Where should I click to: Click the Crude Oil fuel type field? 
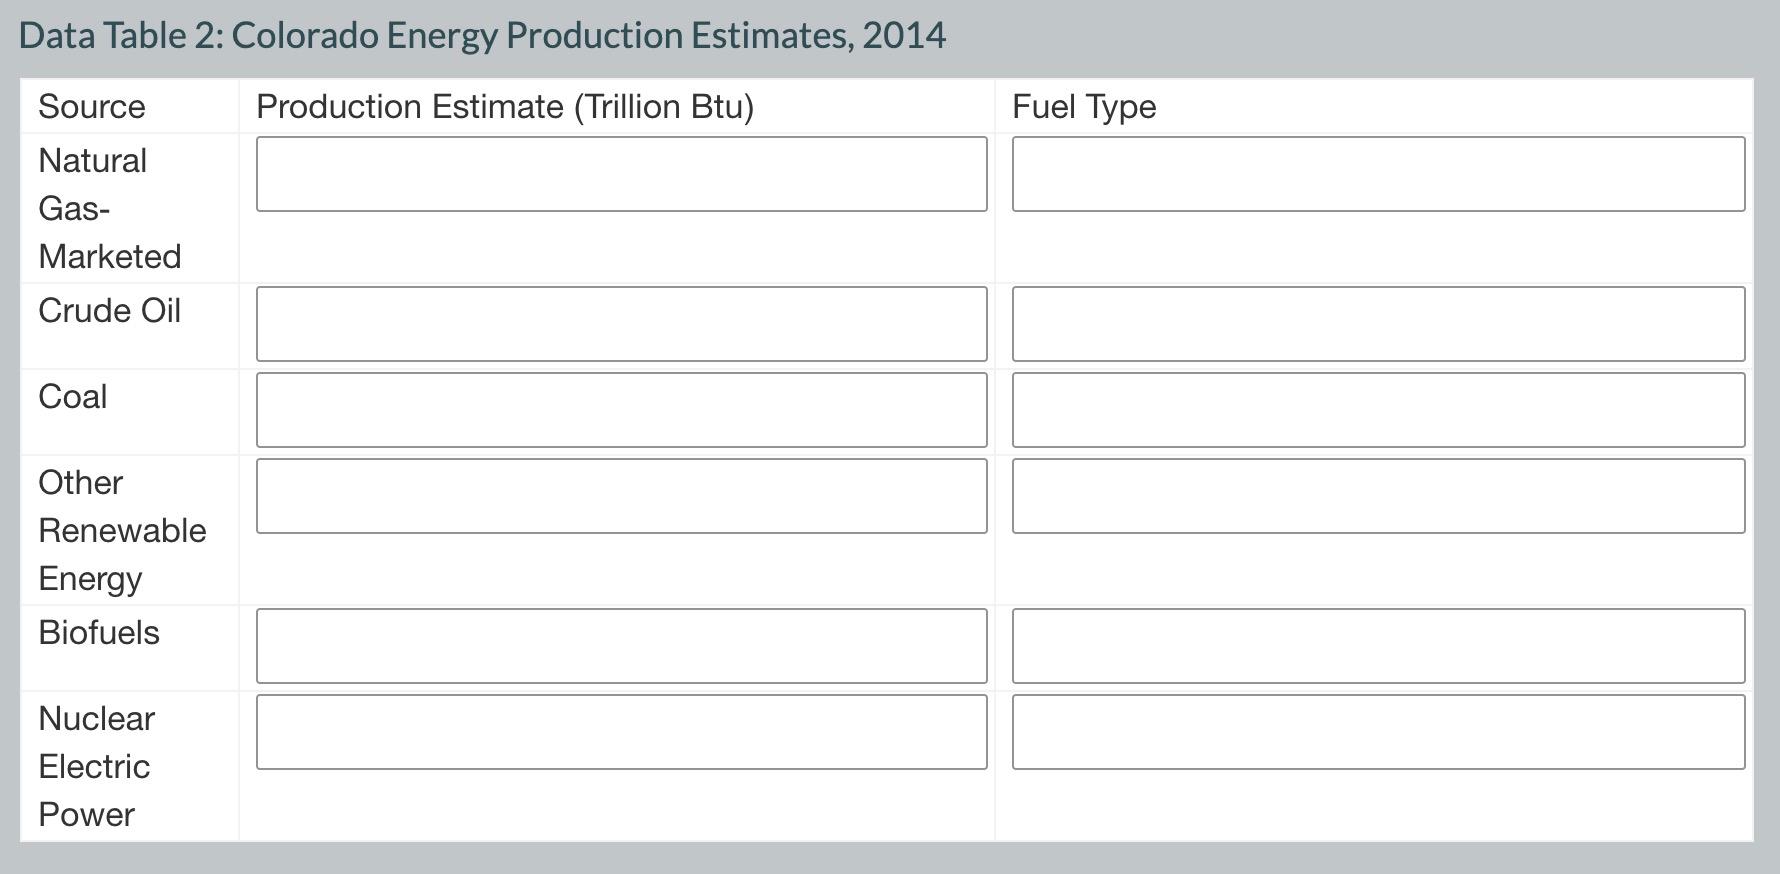pos(1380,323)
